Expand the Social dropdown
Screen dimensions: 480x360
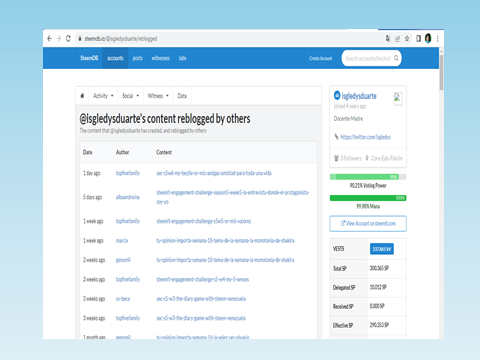click(x=130, y=96)
